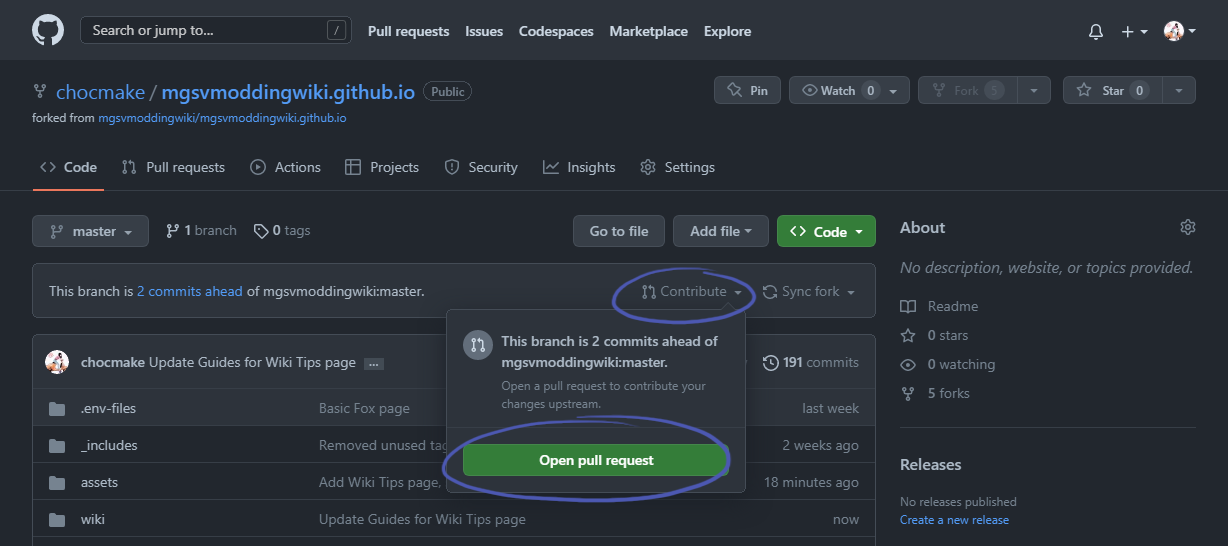Edit repository details gear icon in About
This screenshot has height=546, width=1228.
[x=1188, y=227]
